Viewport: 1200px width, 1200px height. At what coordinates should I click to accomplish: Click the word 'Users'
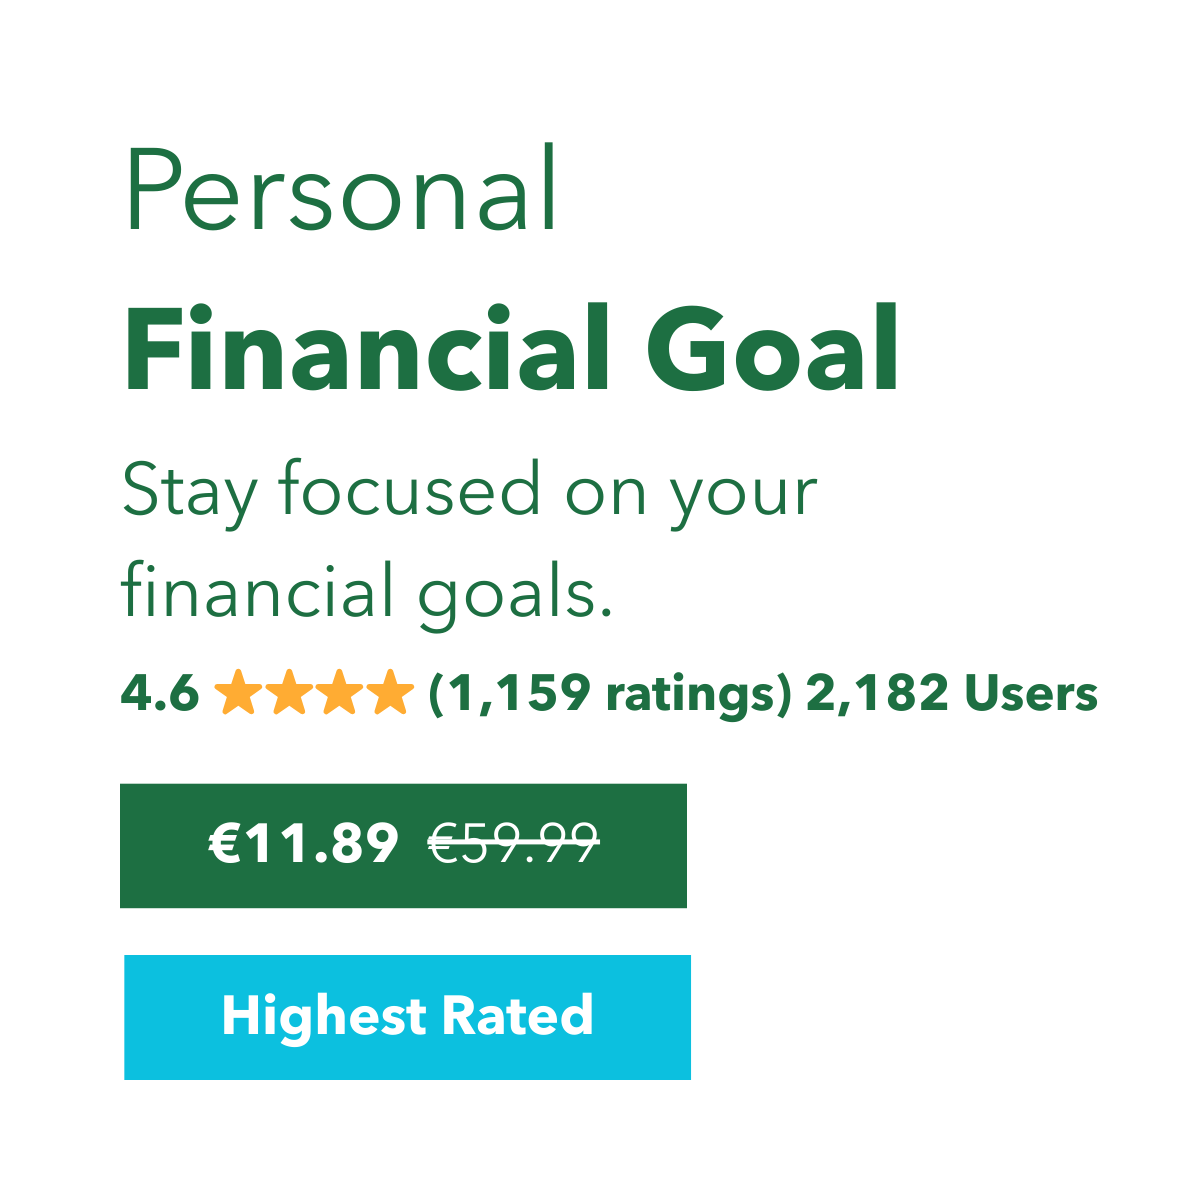click(1031, 694)
